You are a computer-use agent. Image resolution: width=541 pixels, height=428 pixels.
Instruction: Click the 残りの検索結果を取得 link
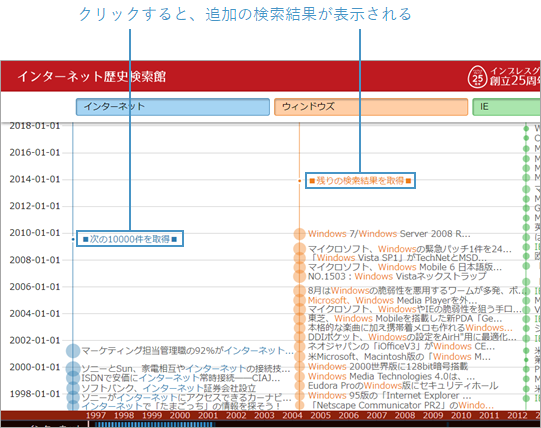coord(360,181)
